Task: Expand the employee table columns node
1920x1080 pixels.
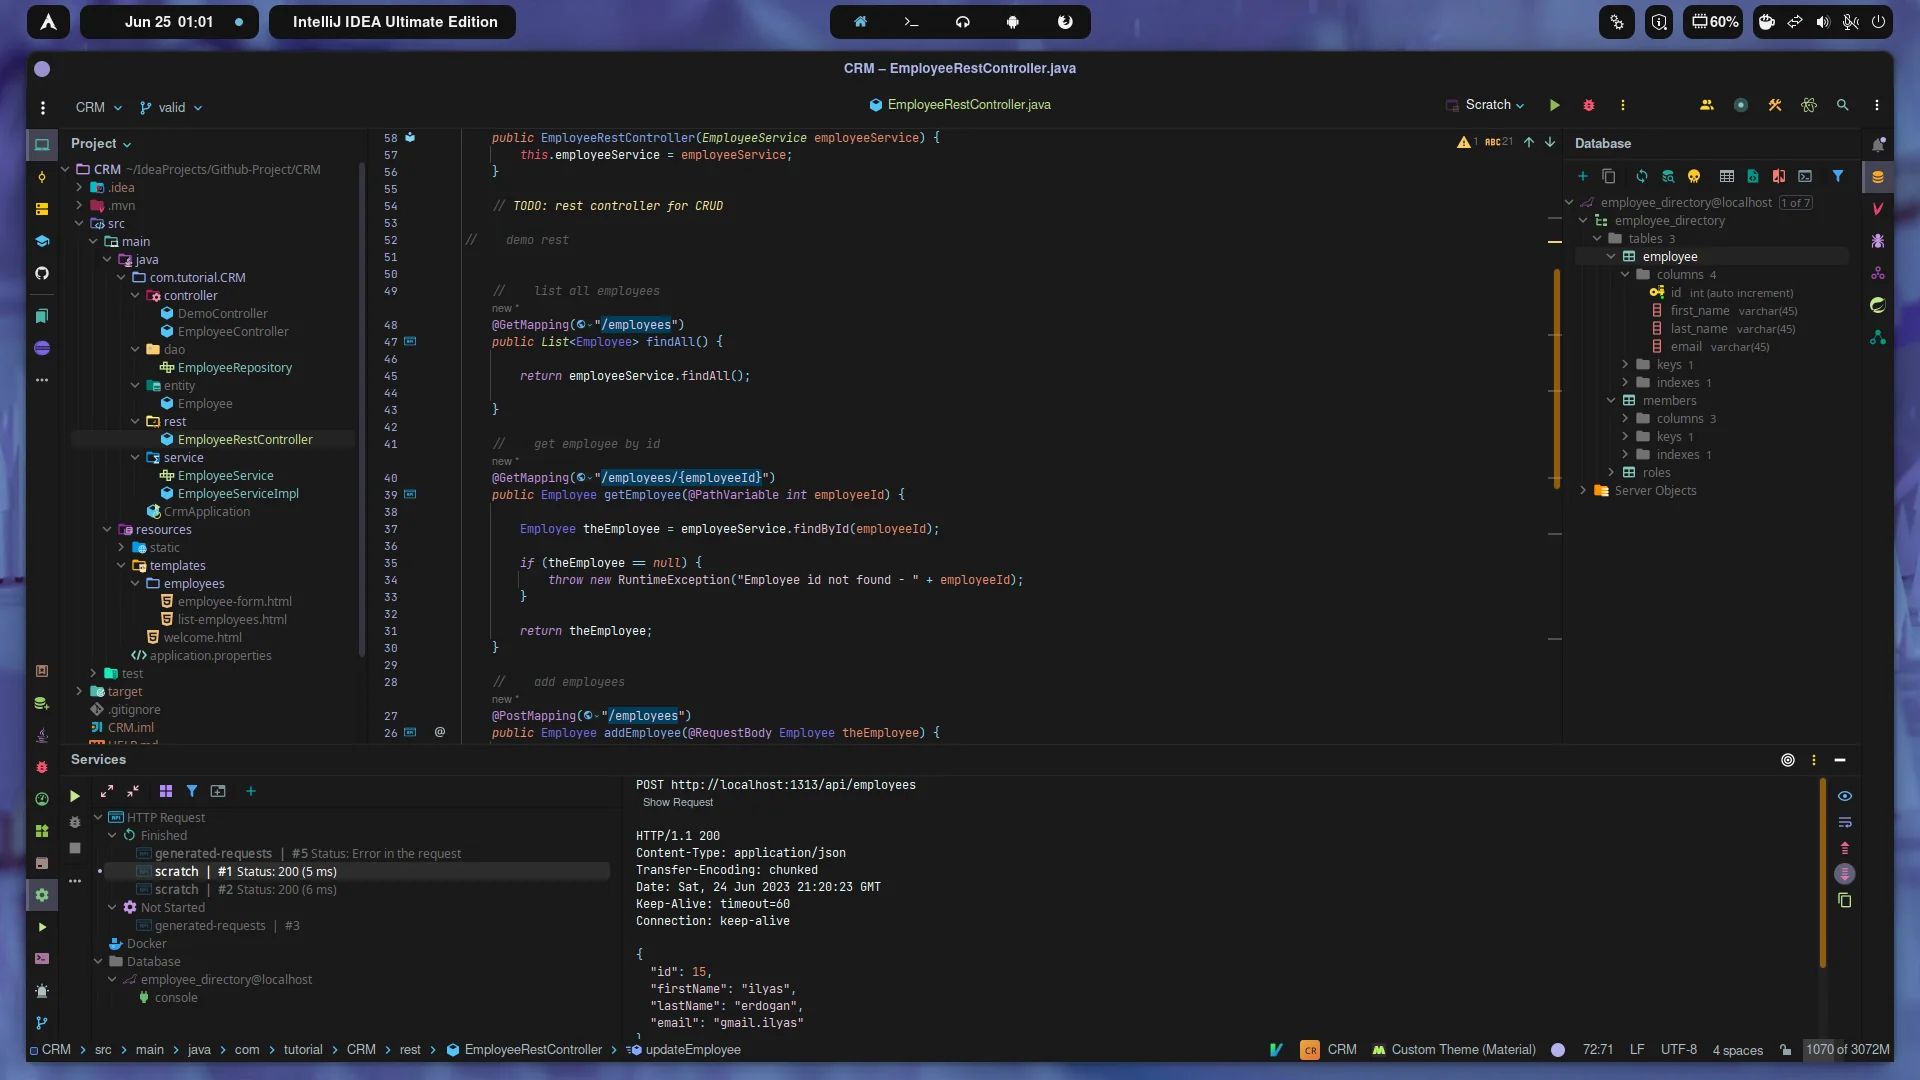Action: [x=1625, y=274]
